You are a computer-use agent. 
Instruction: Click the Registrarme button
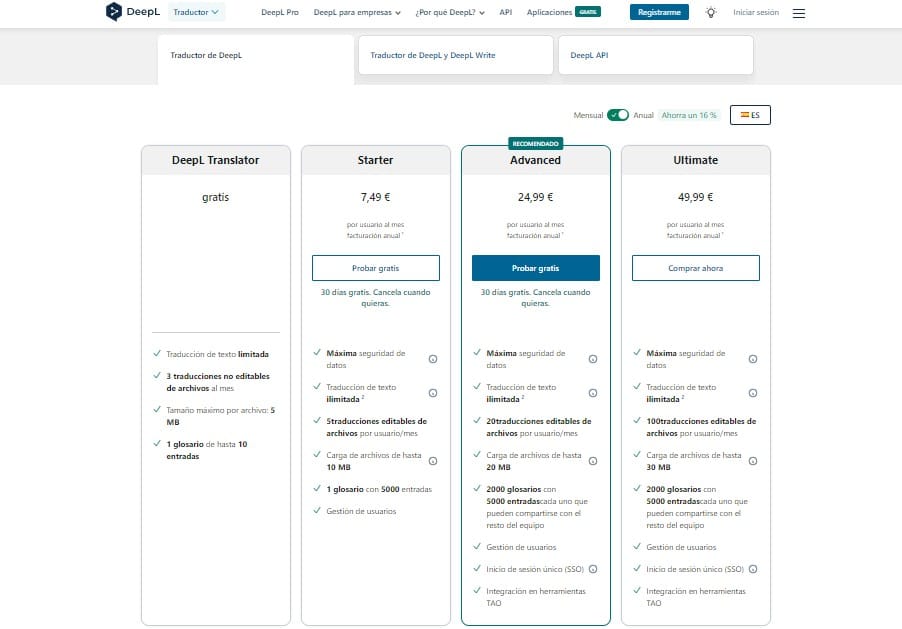pyautogui.click(x=659, y=12)
